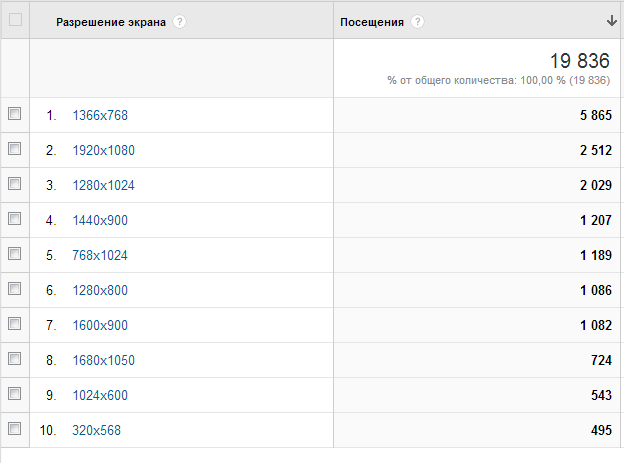Click help icon next to Разрешение экрана
The height and width of the screenshot is (463, 624).
pos(179,22)
